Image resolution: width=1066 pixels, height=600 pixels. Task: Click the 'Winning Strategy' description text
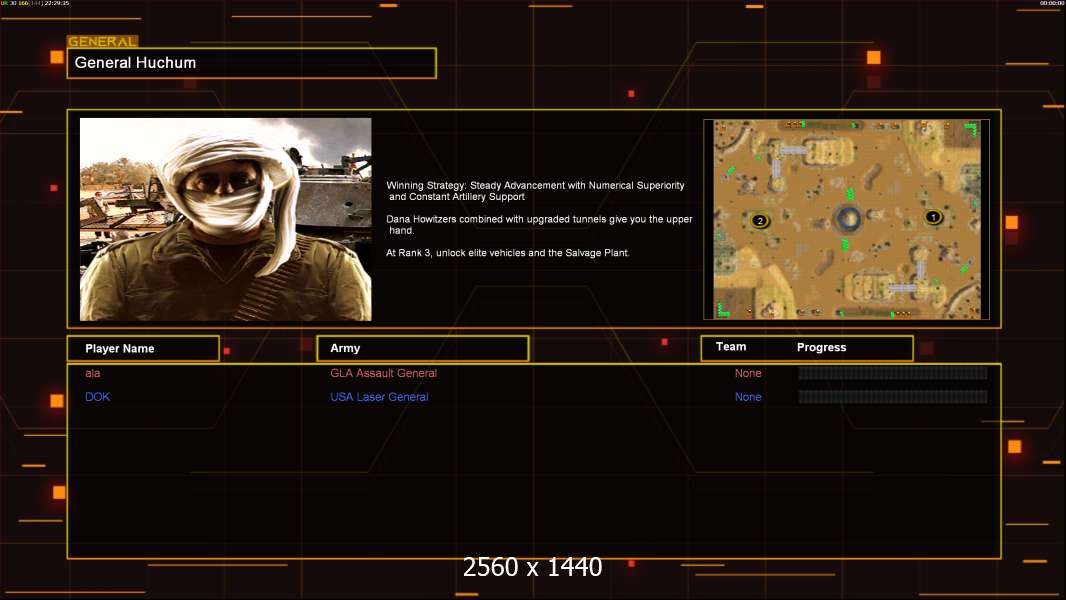pos(535,191)
